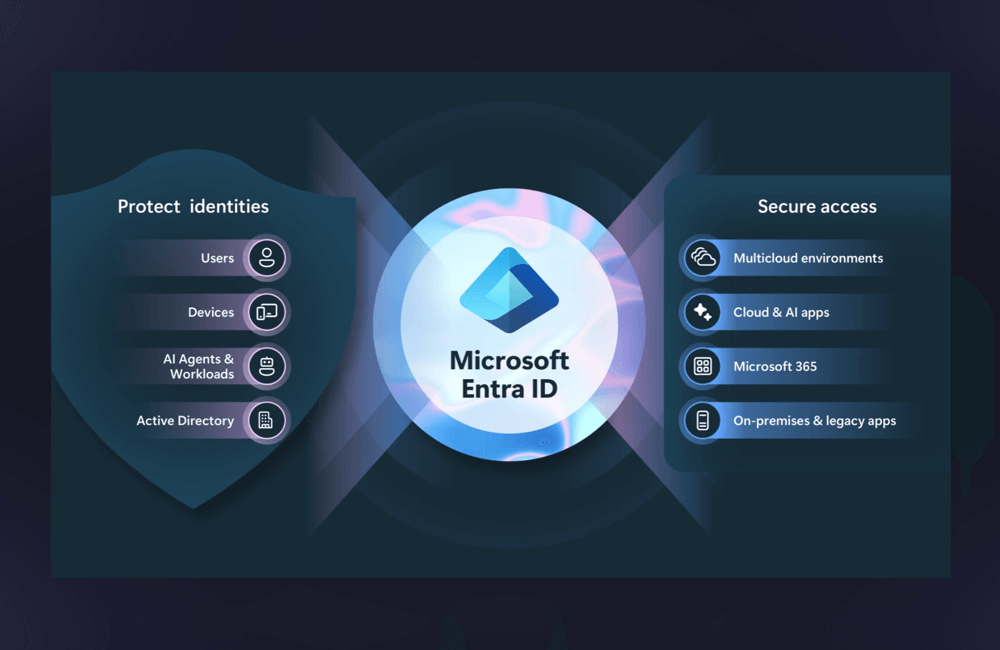The image size is (1000, 650).
Task: Click the Cloud & AI apps label
Action: pyautogui.click(x=781, y=312)
